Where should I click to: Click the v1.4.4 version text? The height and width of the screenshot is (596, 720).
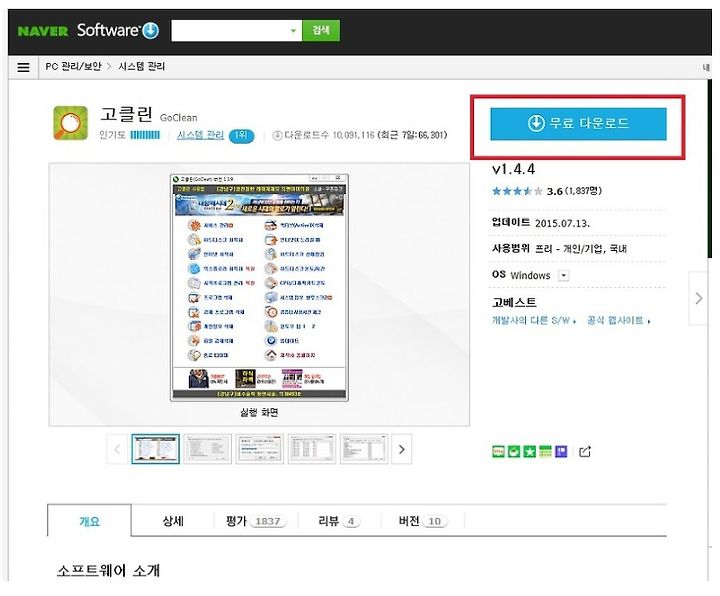pos(513,169)
